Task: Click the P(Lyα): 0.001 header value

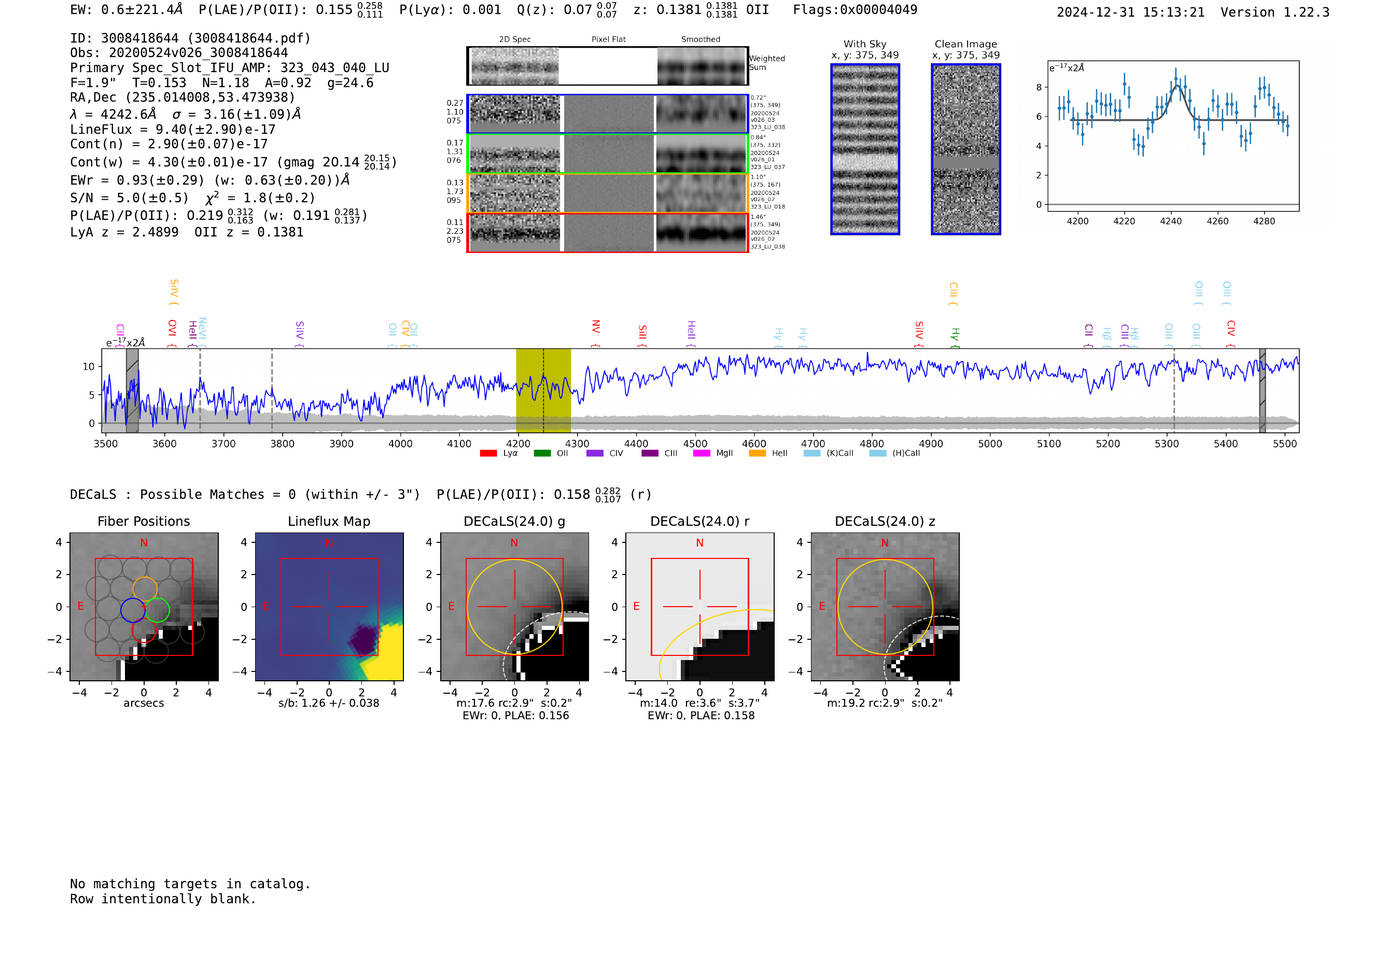Action: 450,10
